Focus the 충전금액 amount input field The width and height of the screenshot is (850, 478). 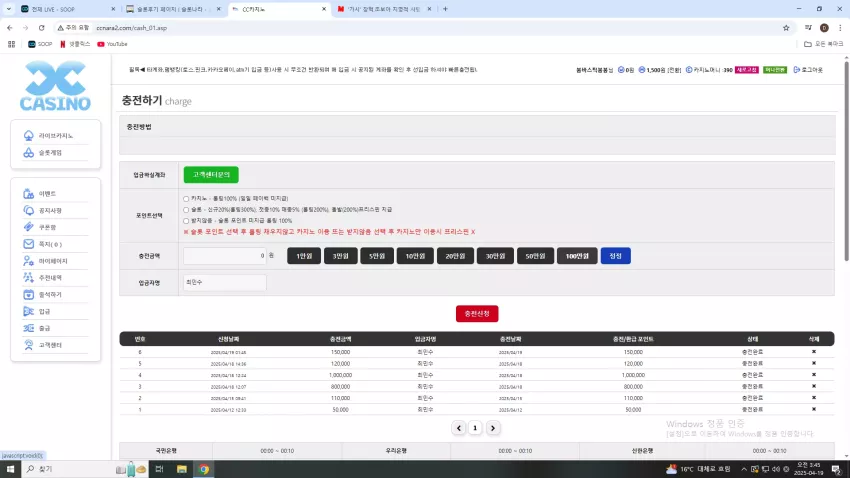tap(224, 256)
